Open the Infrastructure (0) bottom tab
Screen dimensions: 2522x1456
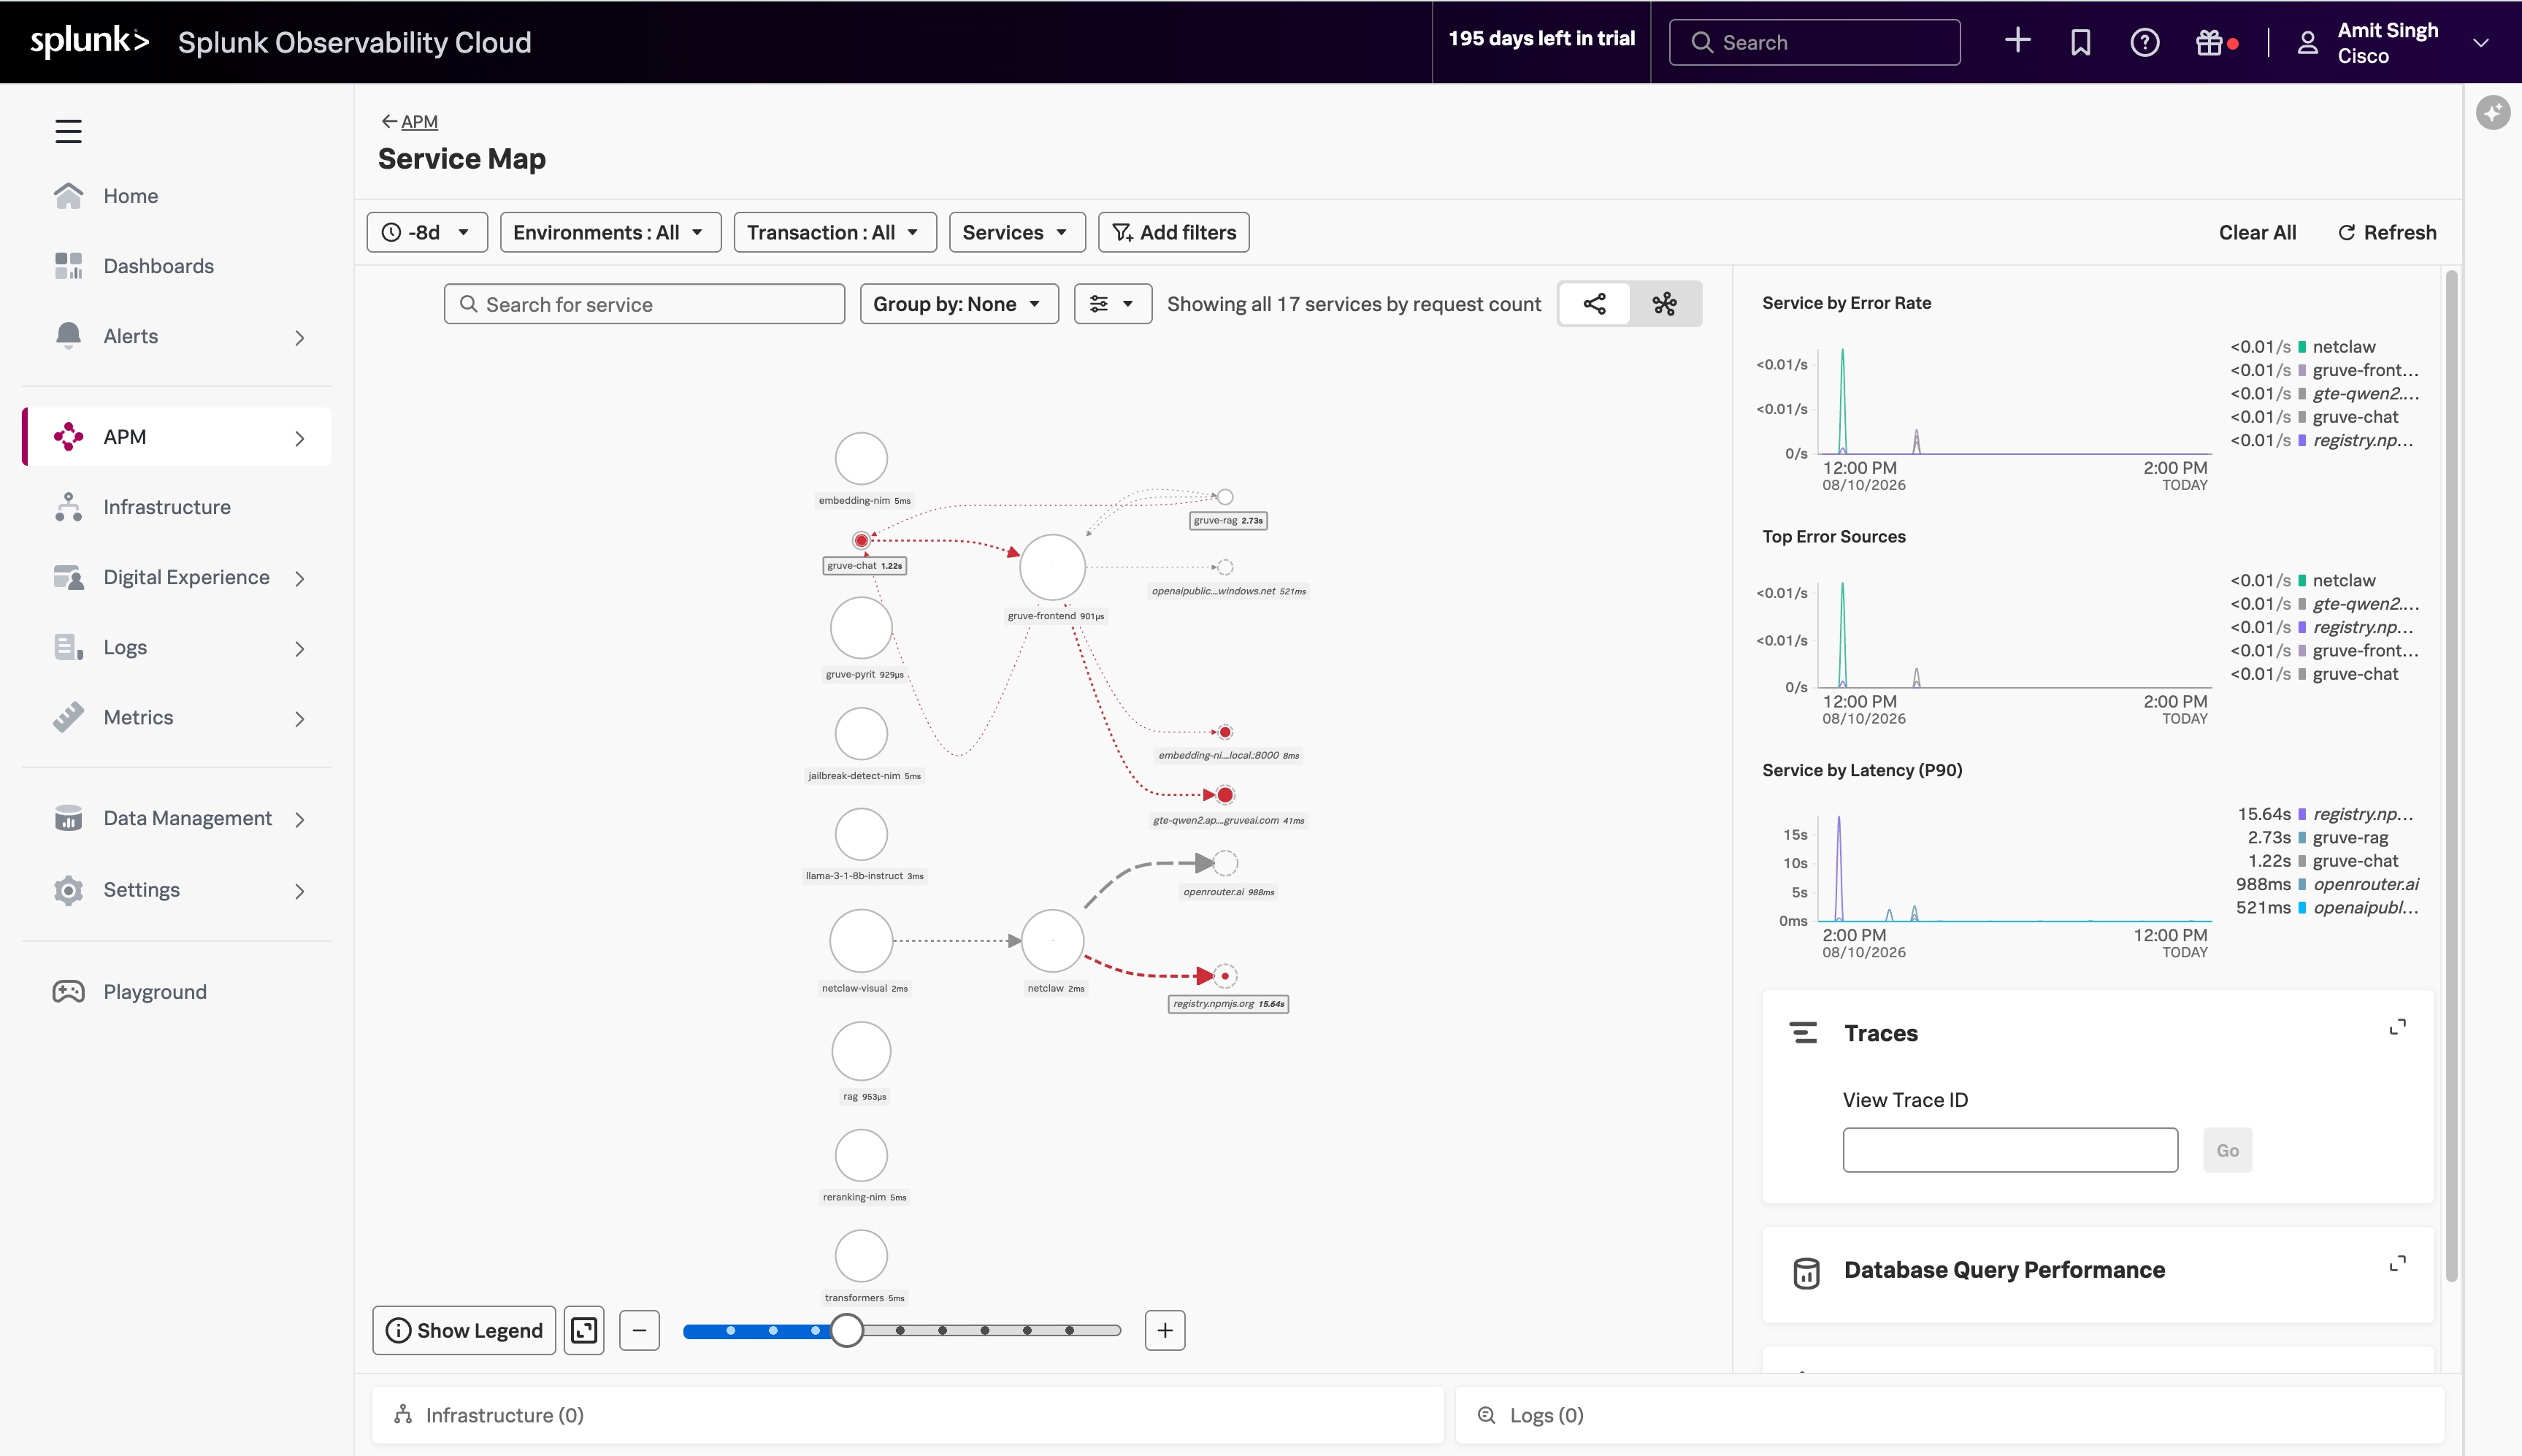click(x=907, y=1415)
